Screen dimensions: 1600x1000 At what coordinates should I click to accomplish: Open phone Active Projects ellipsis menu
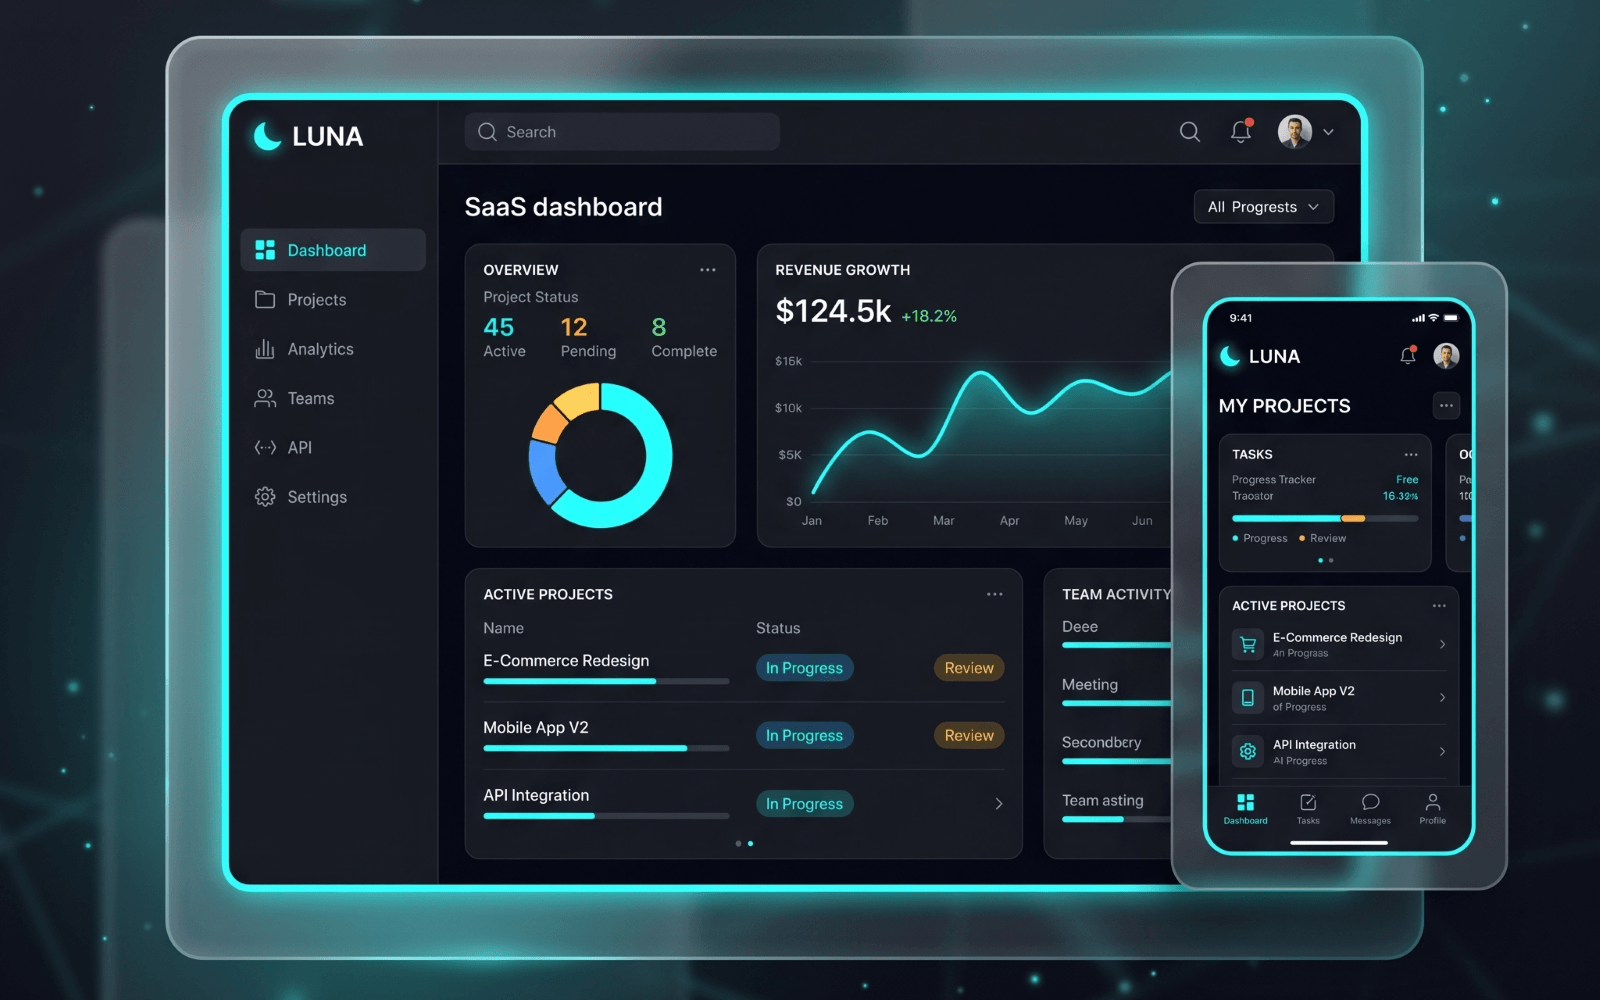click(1439, 606)
